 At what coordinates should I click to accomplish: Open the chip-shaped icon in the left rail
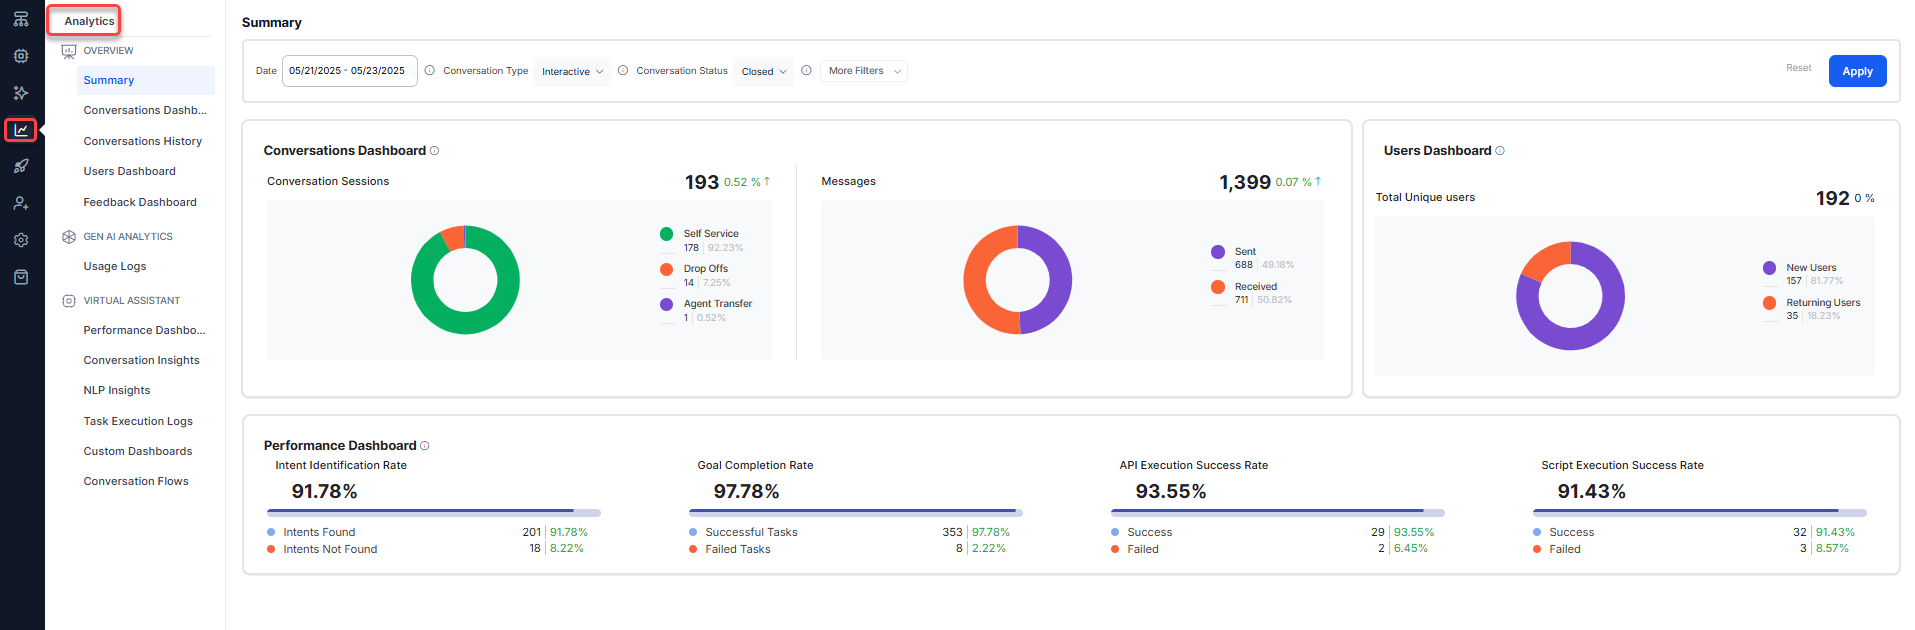(21, 56)
